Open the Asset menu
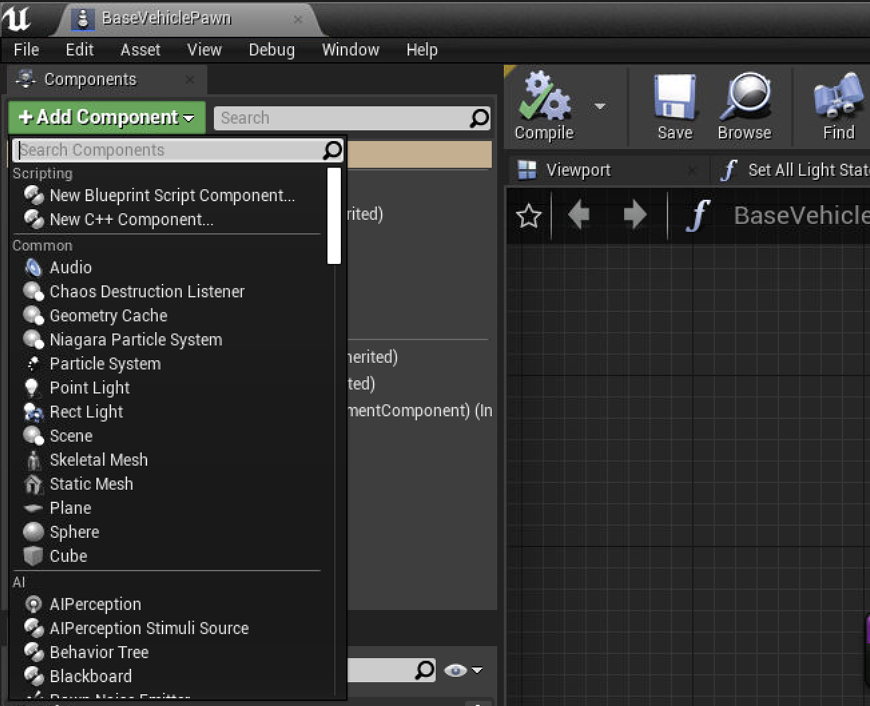870x706 pixels. click(140, 50)
